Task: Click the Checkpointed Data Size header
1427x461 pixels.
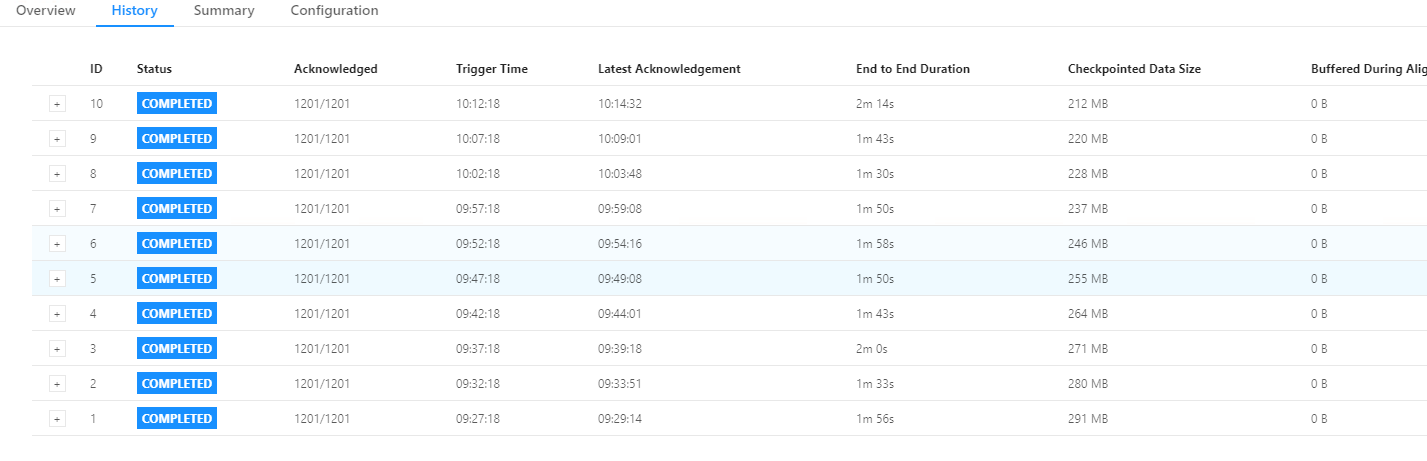Action: coord(1134,69)
